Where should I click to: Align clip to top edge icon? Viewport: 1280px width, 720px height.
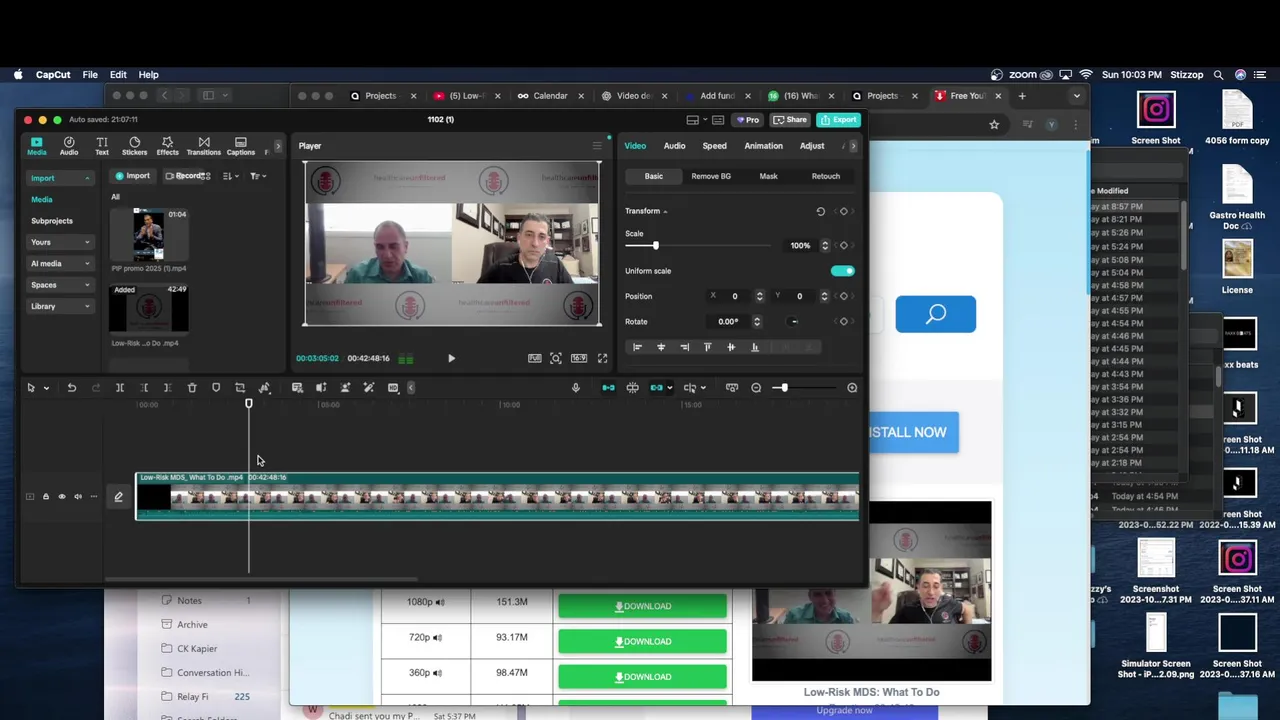point(707,347)
